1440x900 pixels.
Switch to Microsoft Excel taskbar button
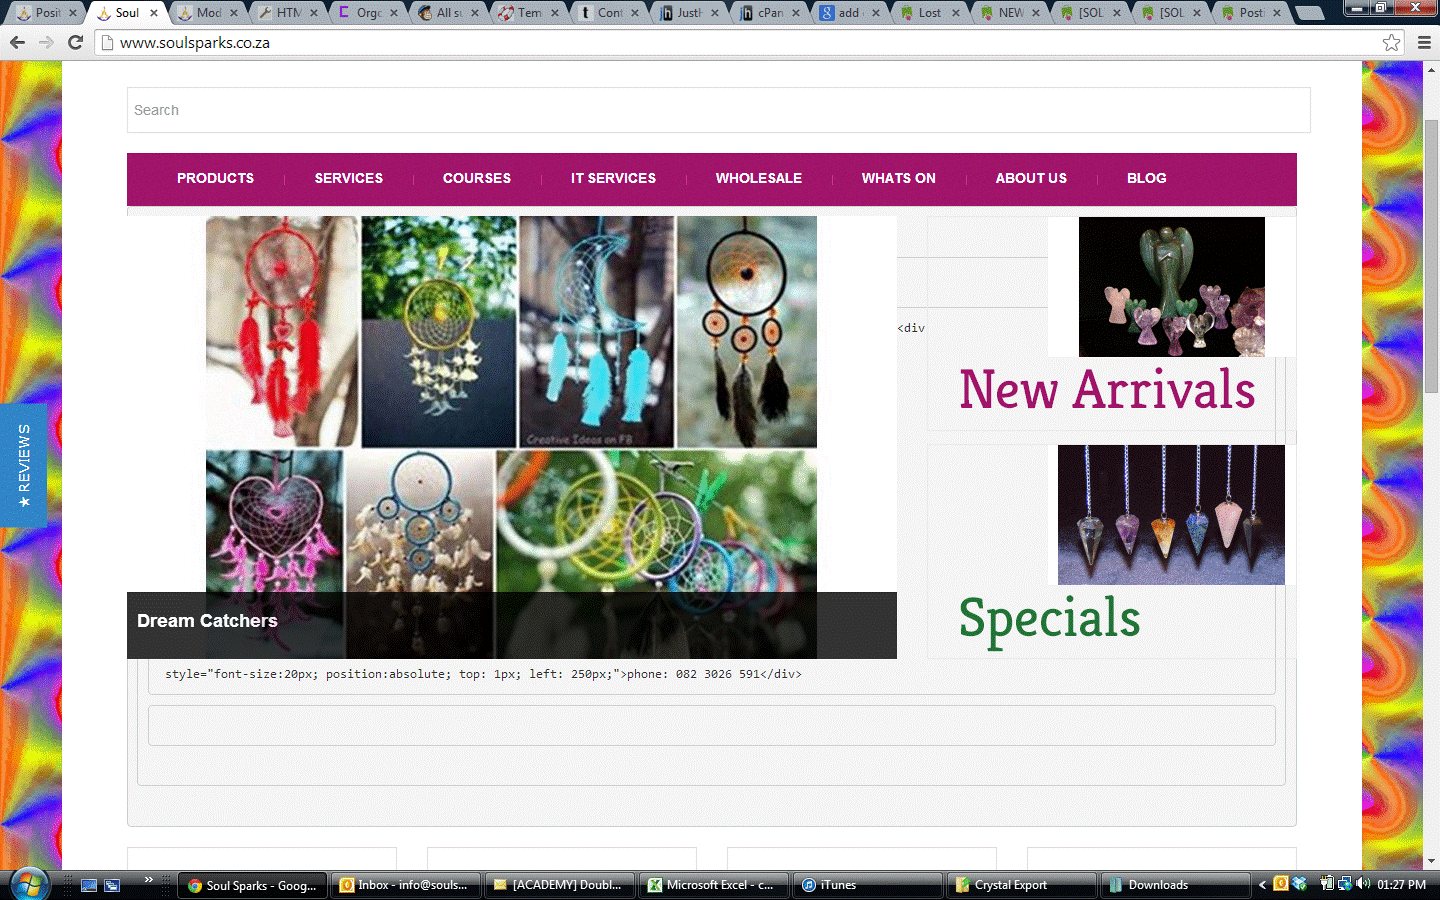[x=714, y=885]
